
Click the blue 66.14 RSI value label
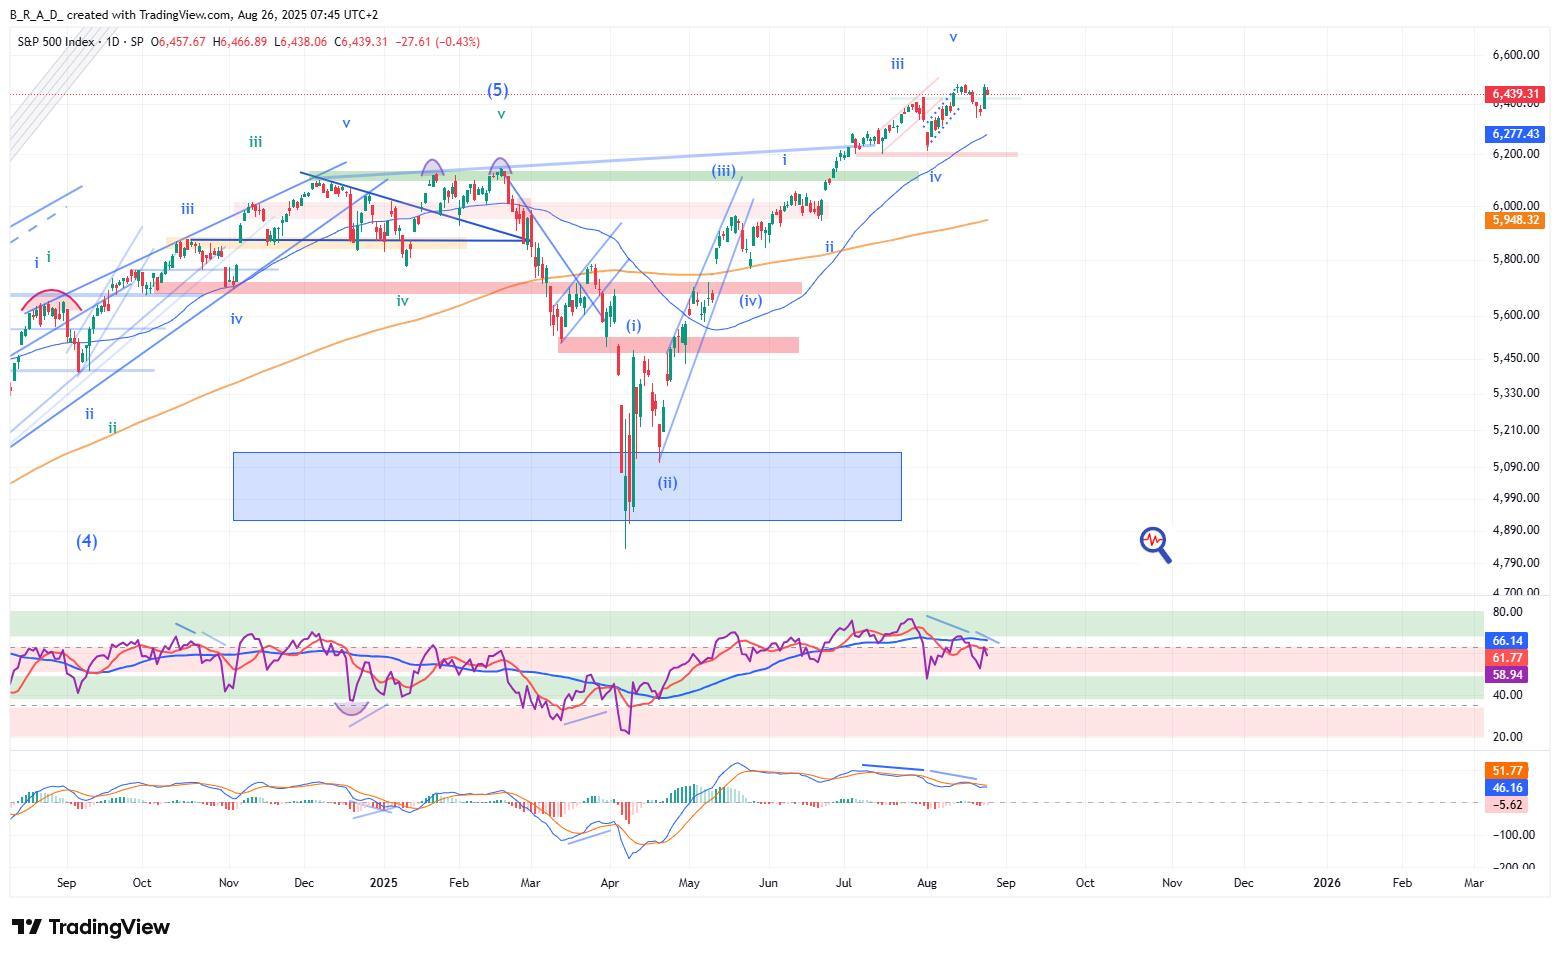1507,641
